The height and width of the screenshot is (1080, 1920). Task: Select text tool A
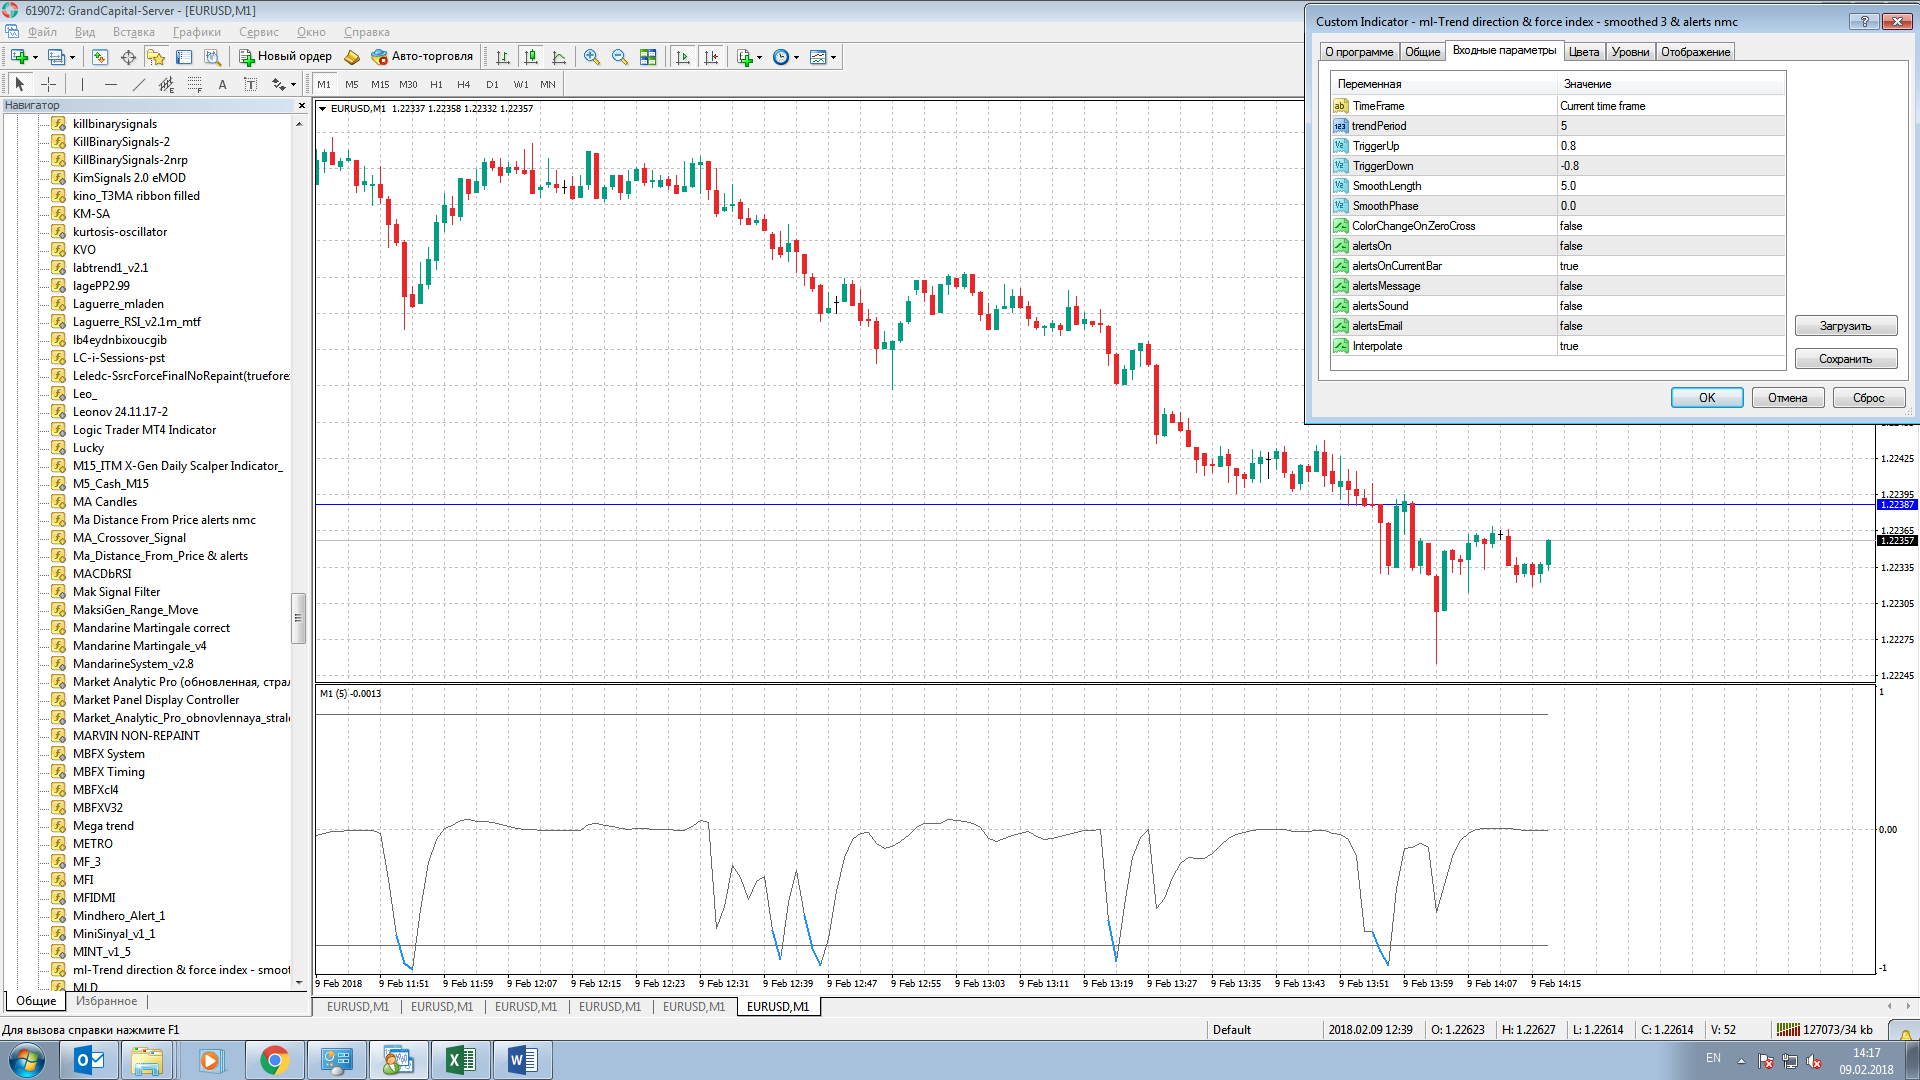tap(222, 84)
